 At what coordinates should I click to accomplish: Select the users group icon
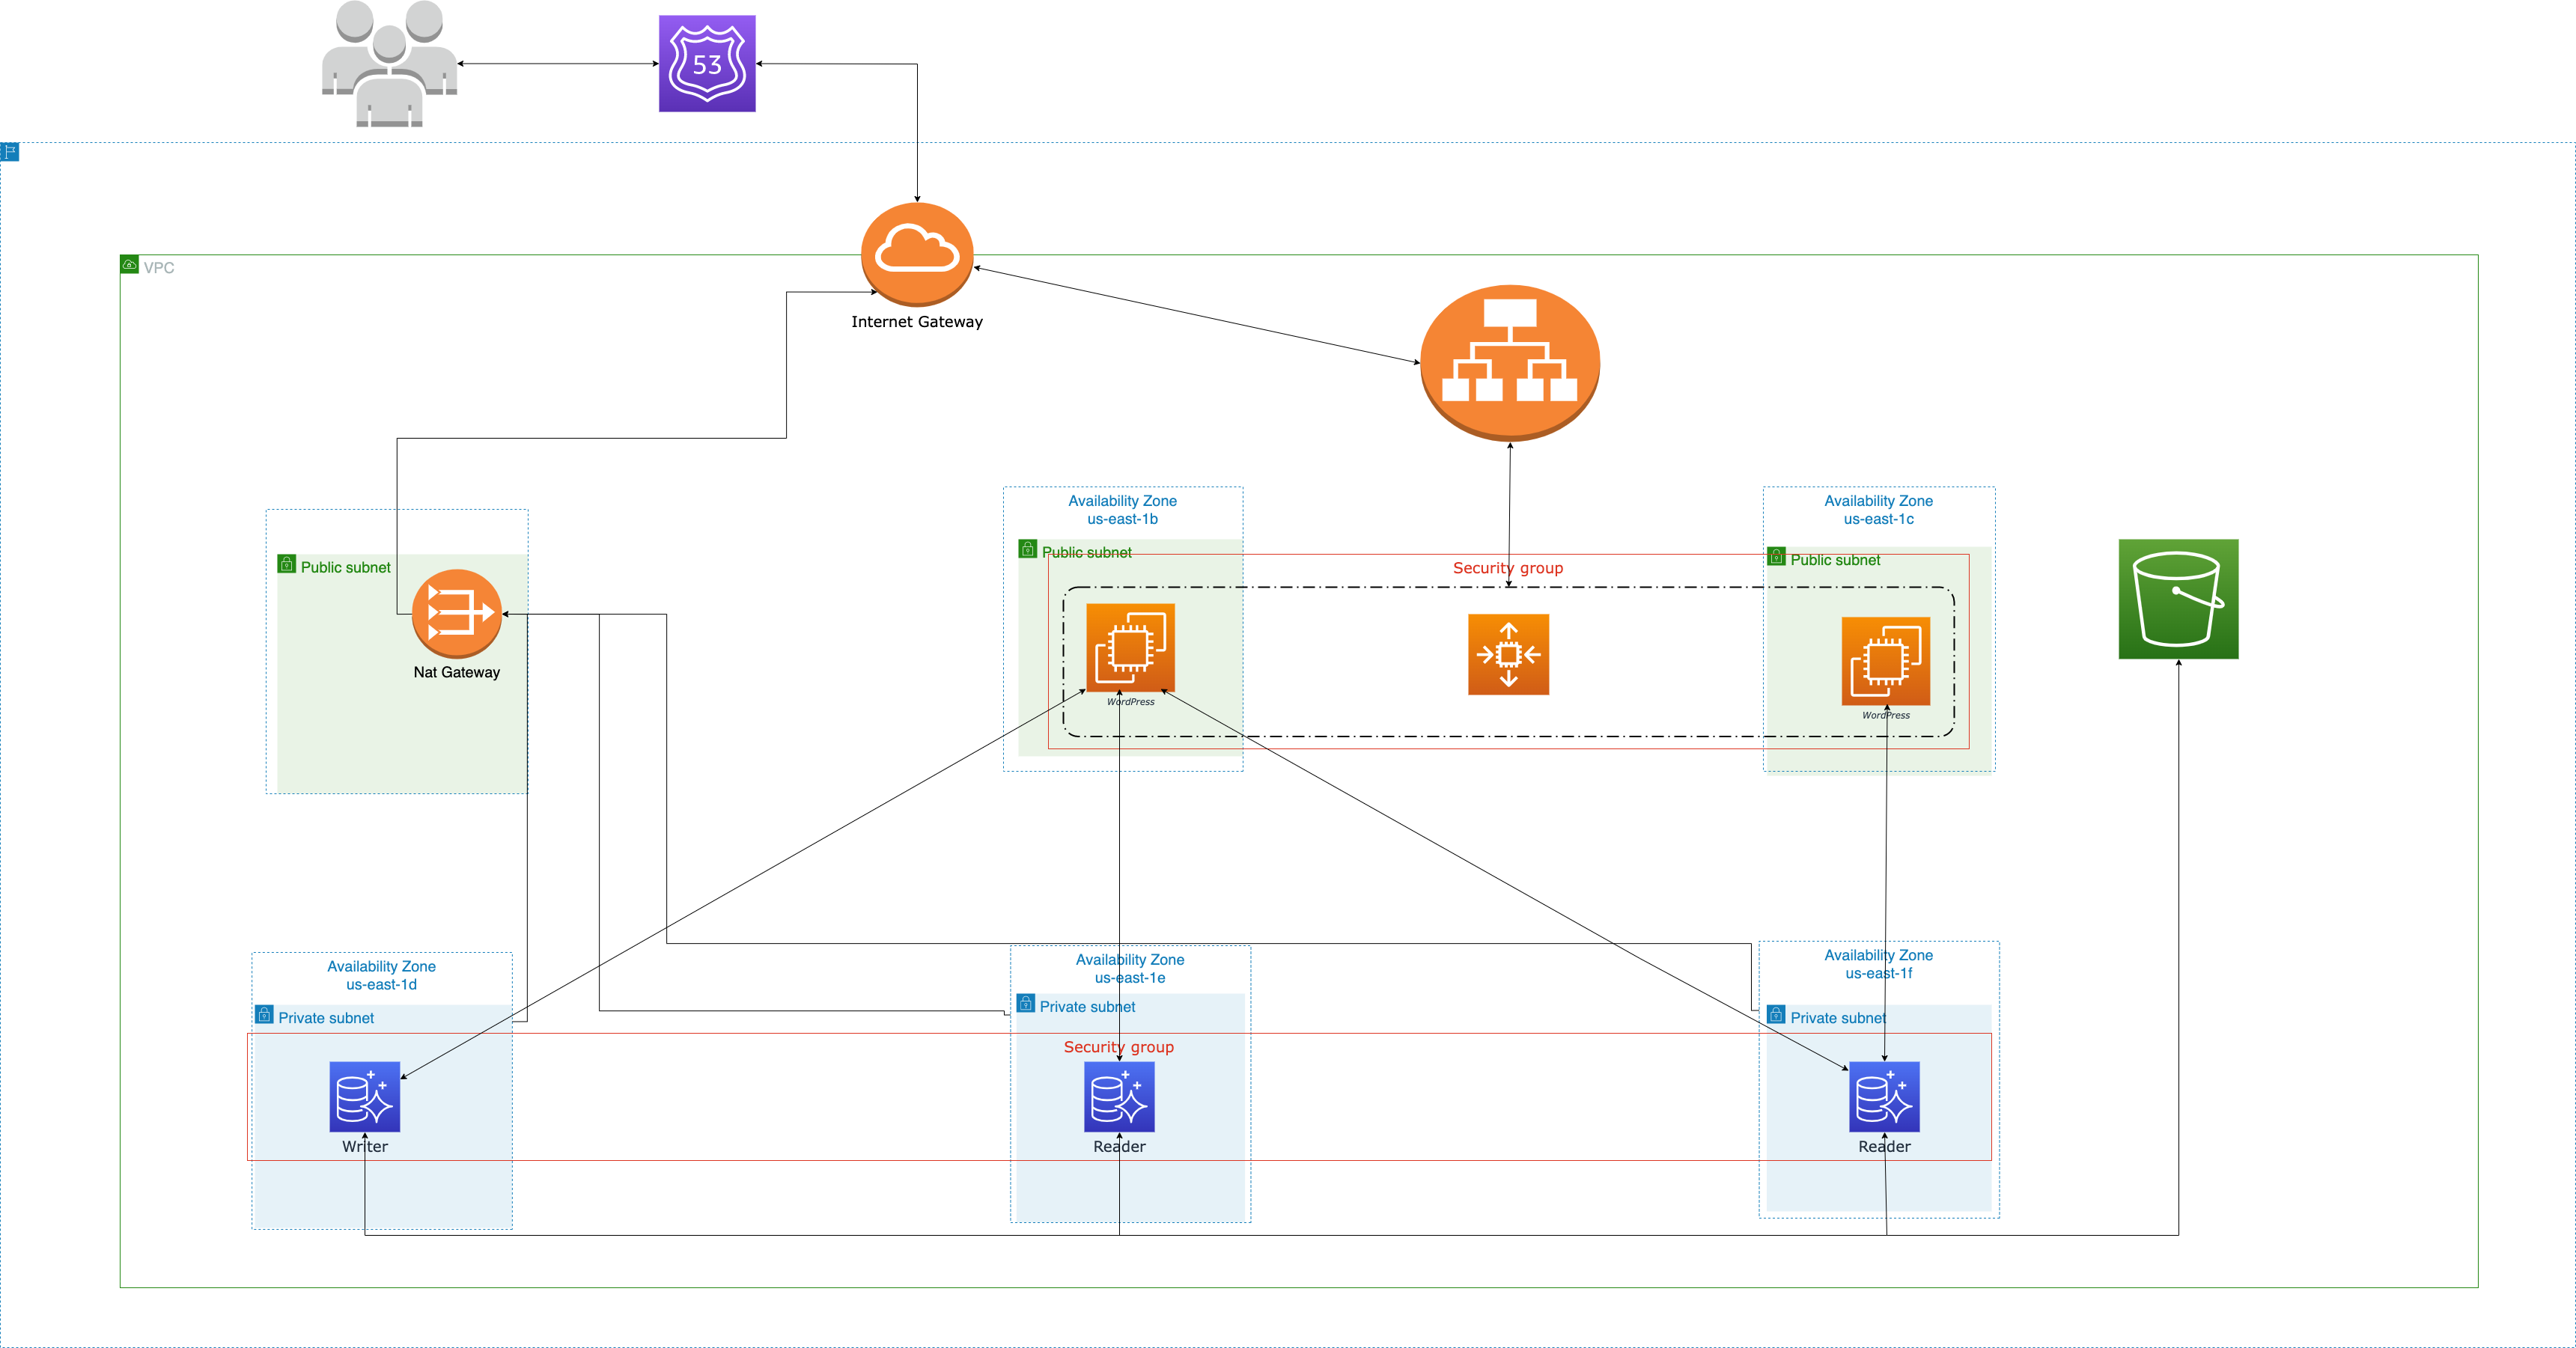389,65
